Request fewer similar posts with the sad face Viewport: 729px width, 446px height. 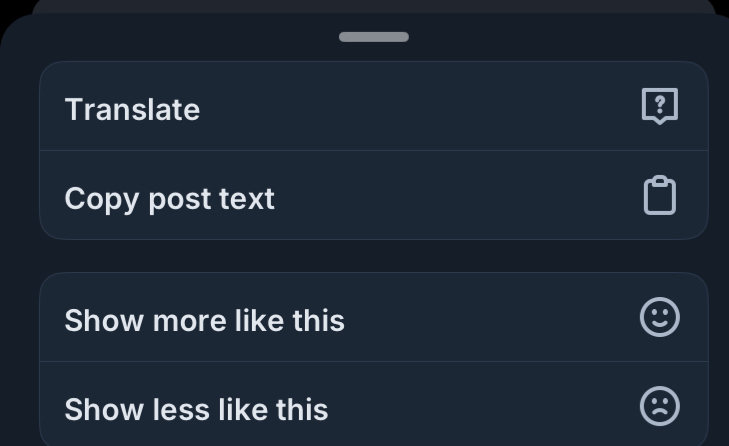[659, 406]
